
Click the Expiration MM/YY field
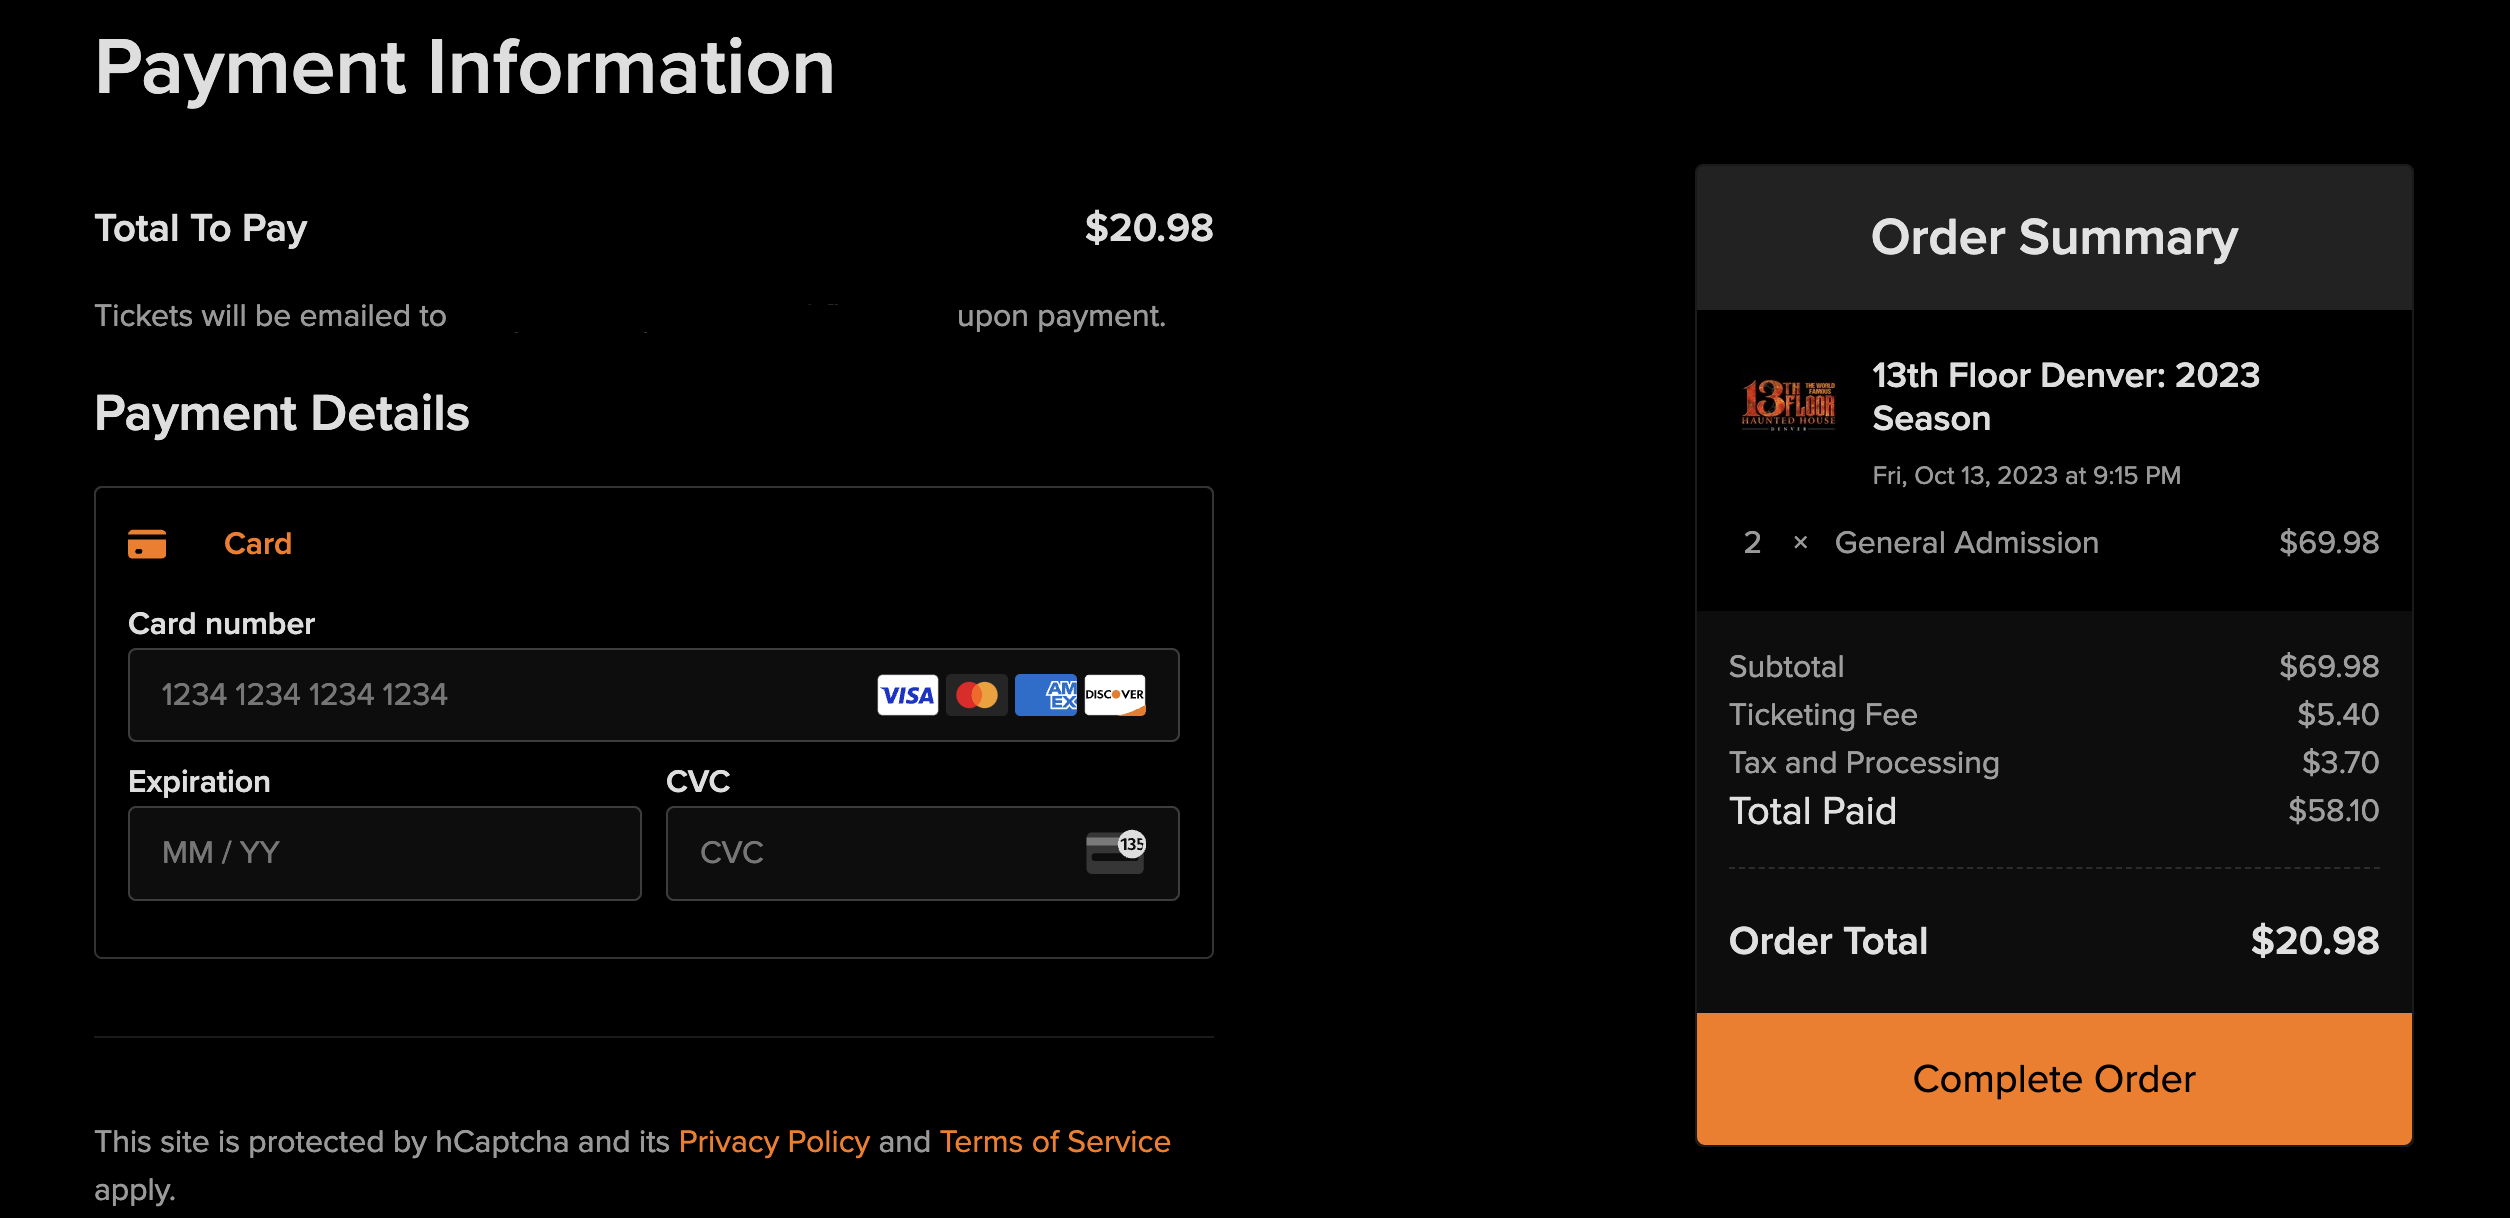tap(384, 852)
